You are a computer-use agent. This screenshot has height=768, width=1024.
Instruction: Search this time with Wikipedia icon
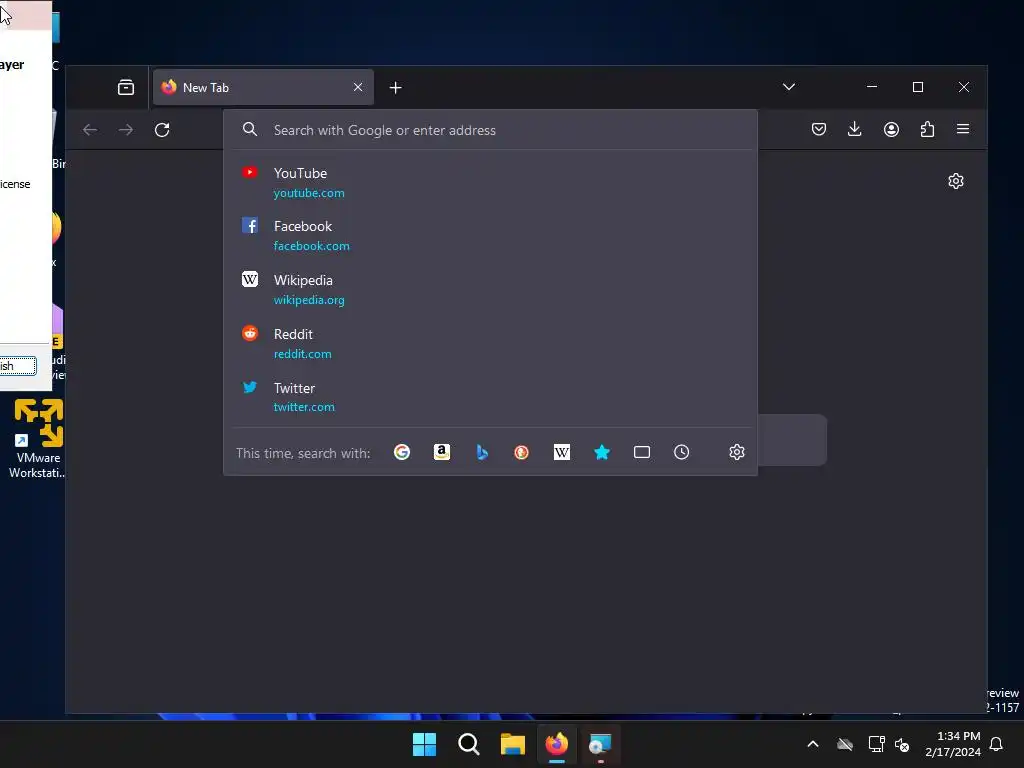click(562, 452)
